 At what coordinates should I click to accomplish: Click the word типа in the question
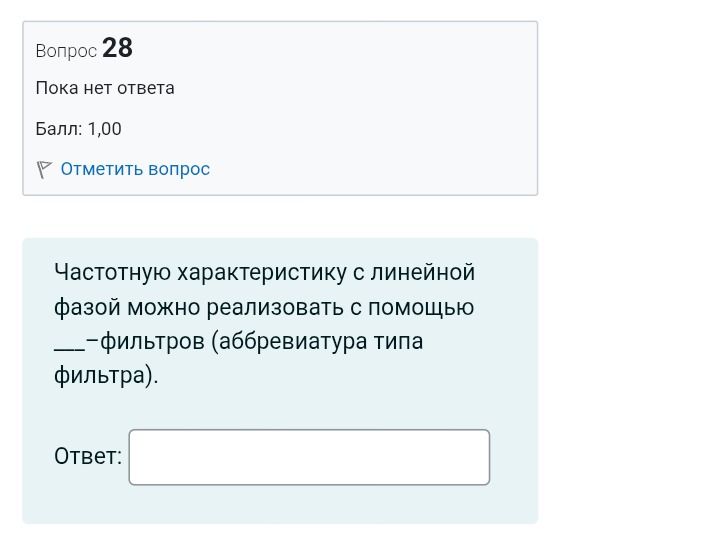(398, 341)
